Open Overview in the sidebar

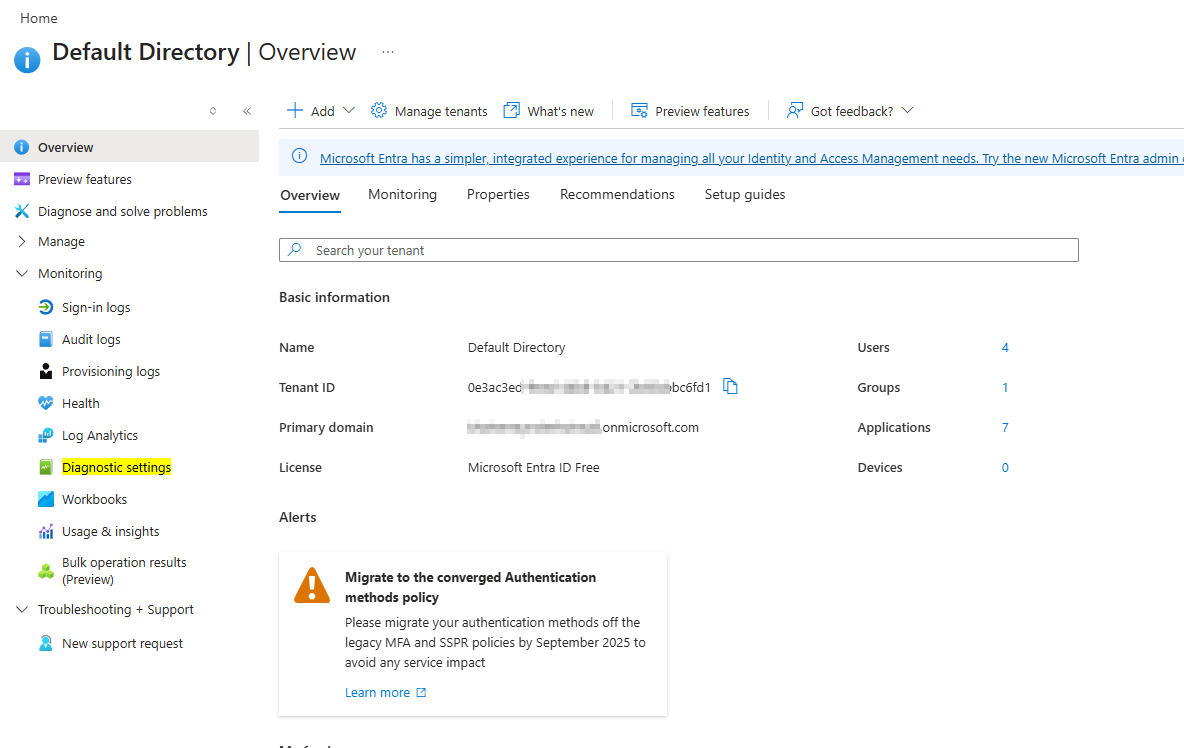pos(129,146)
